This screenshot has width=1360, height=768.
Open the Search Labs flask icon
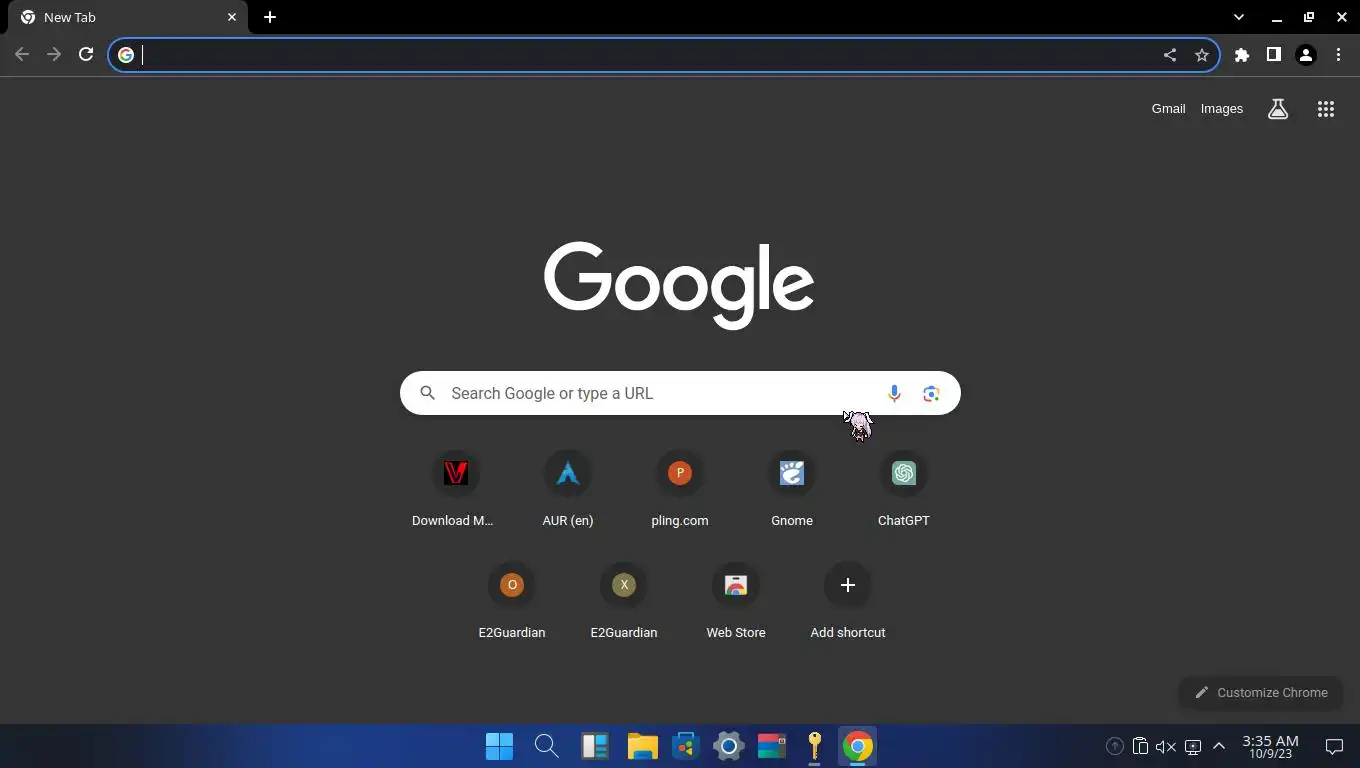pos(1278,109)
